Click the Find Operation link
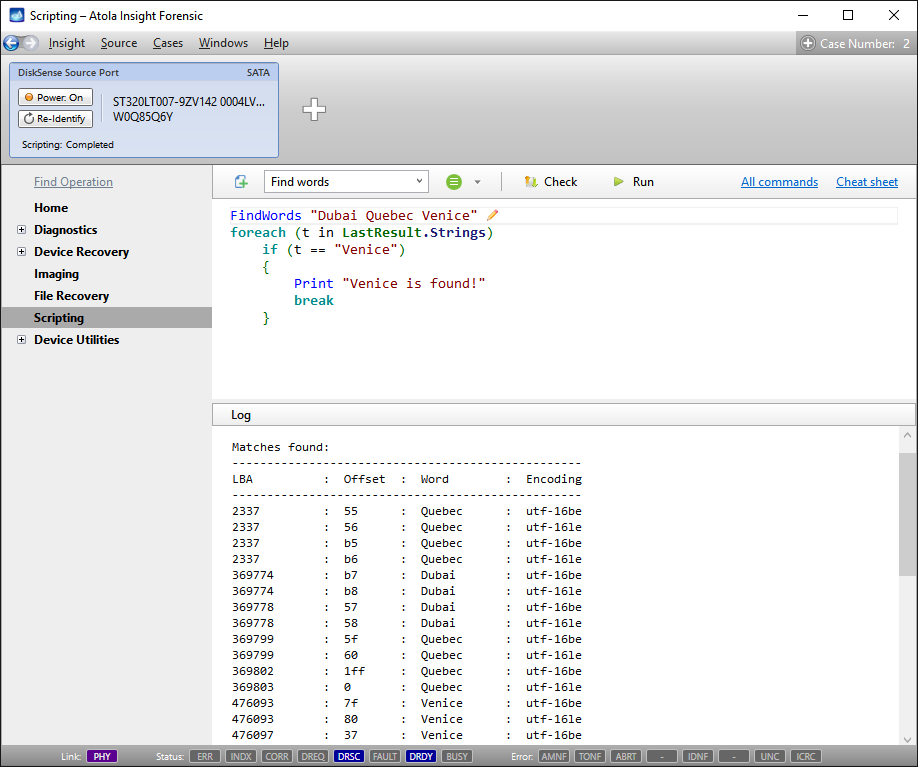This screenshot has height=767, width=918. coord(73,182)
